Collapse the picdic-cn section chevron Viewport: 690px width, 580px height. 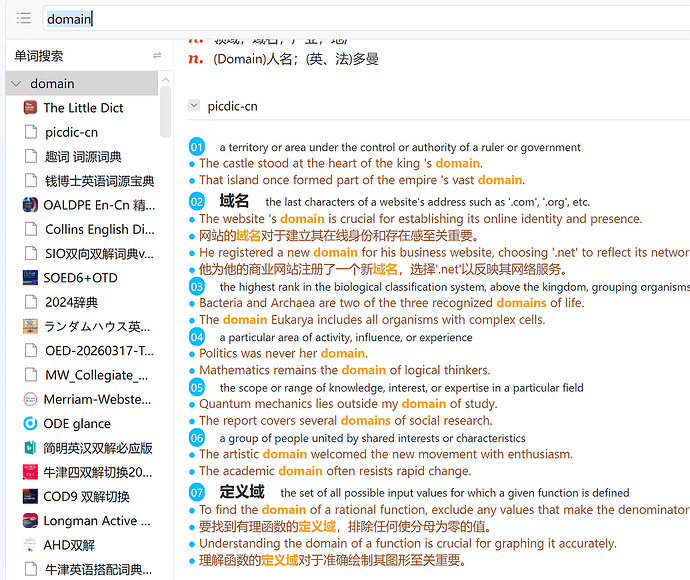pos(194,106)
